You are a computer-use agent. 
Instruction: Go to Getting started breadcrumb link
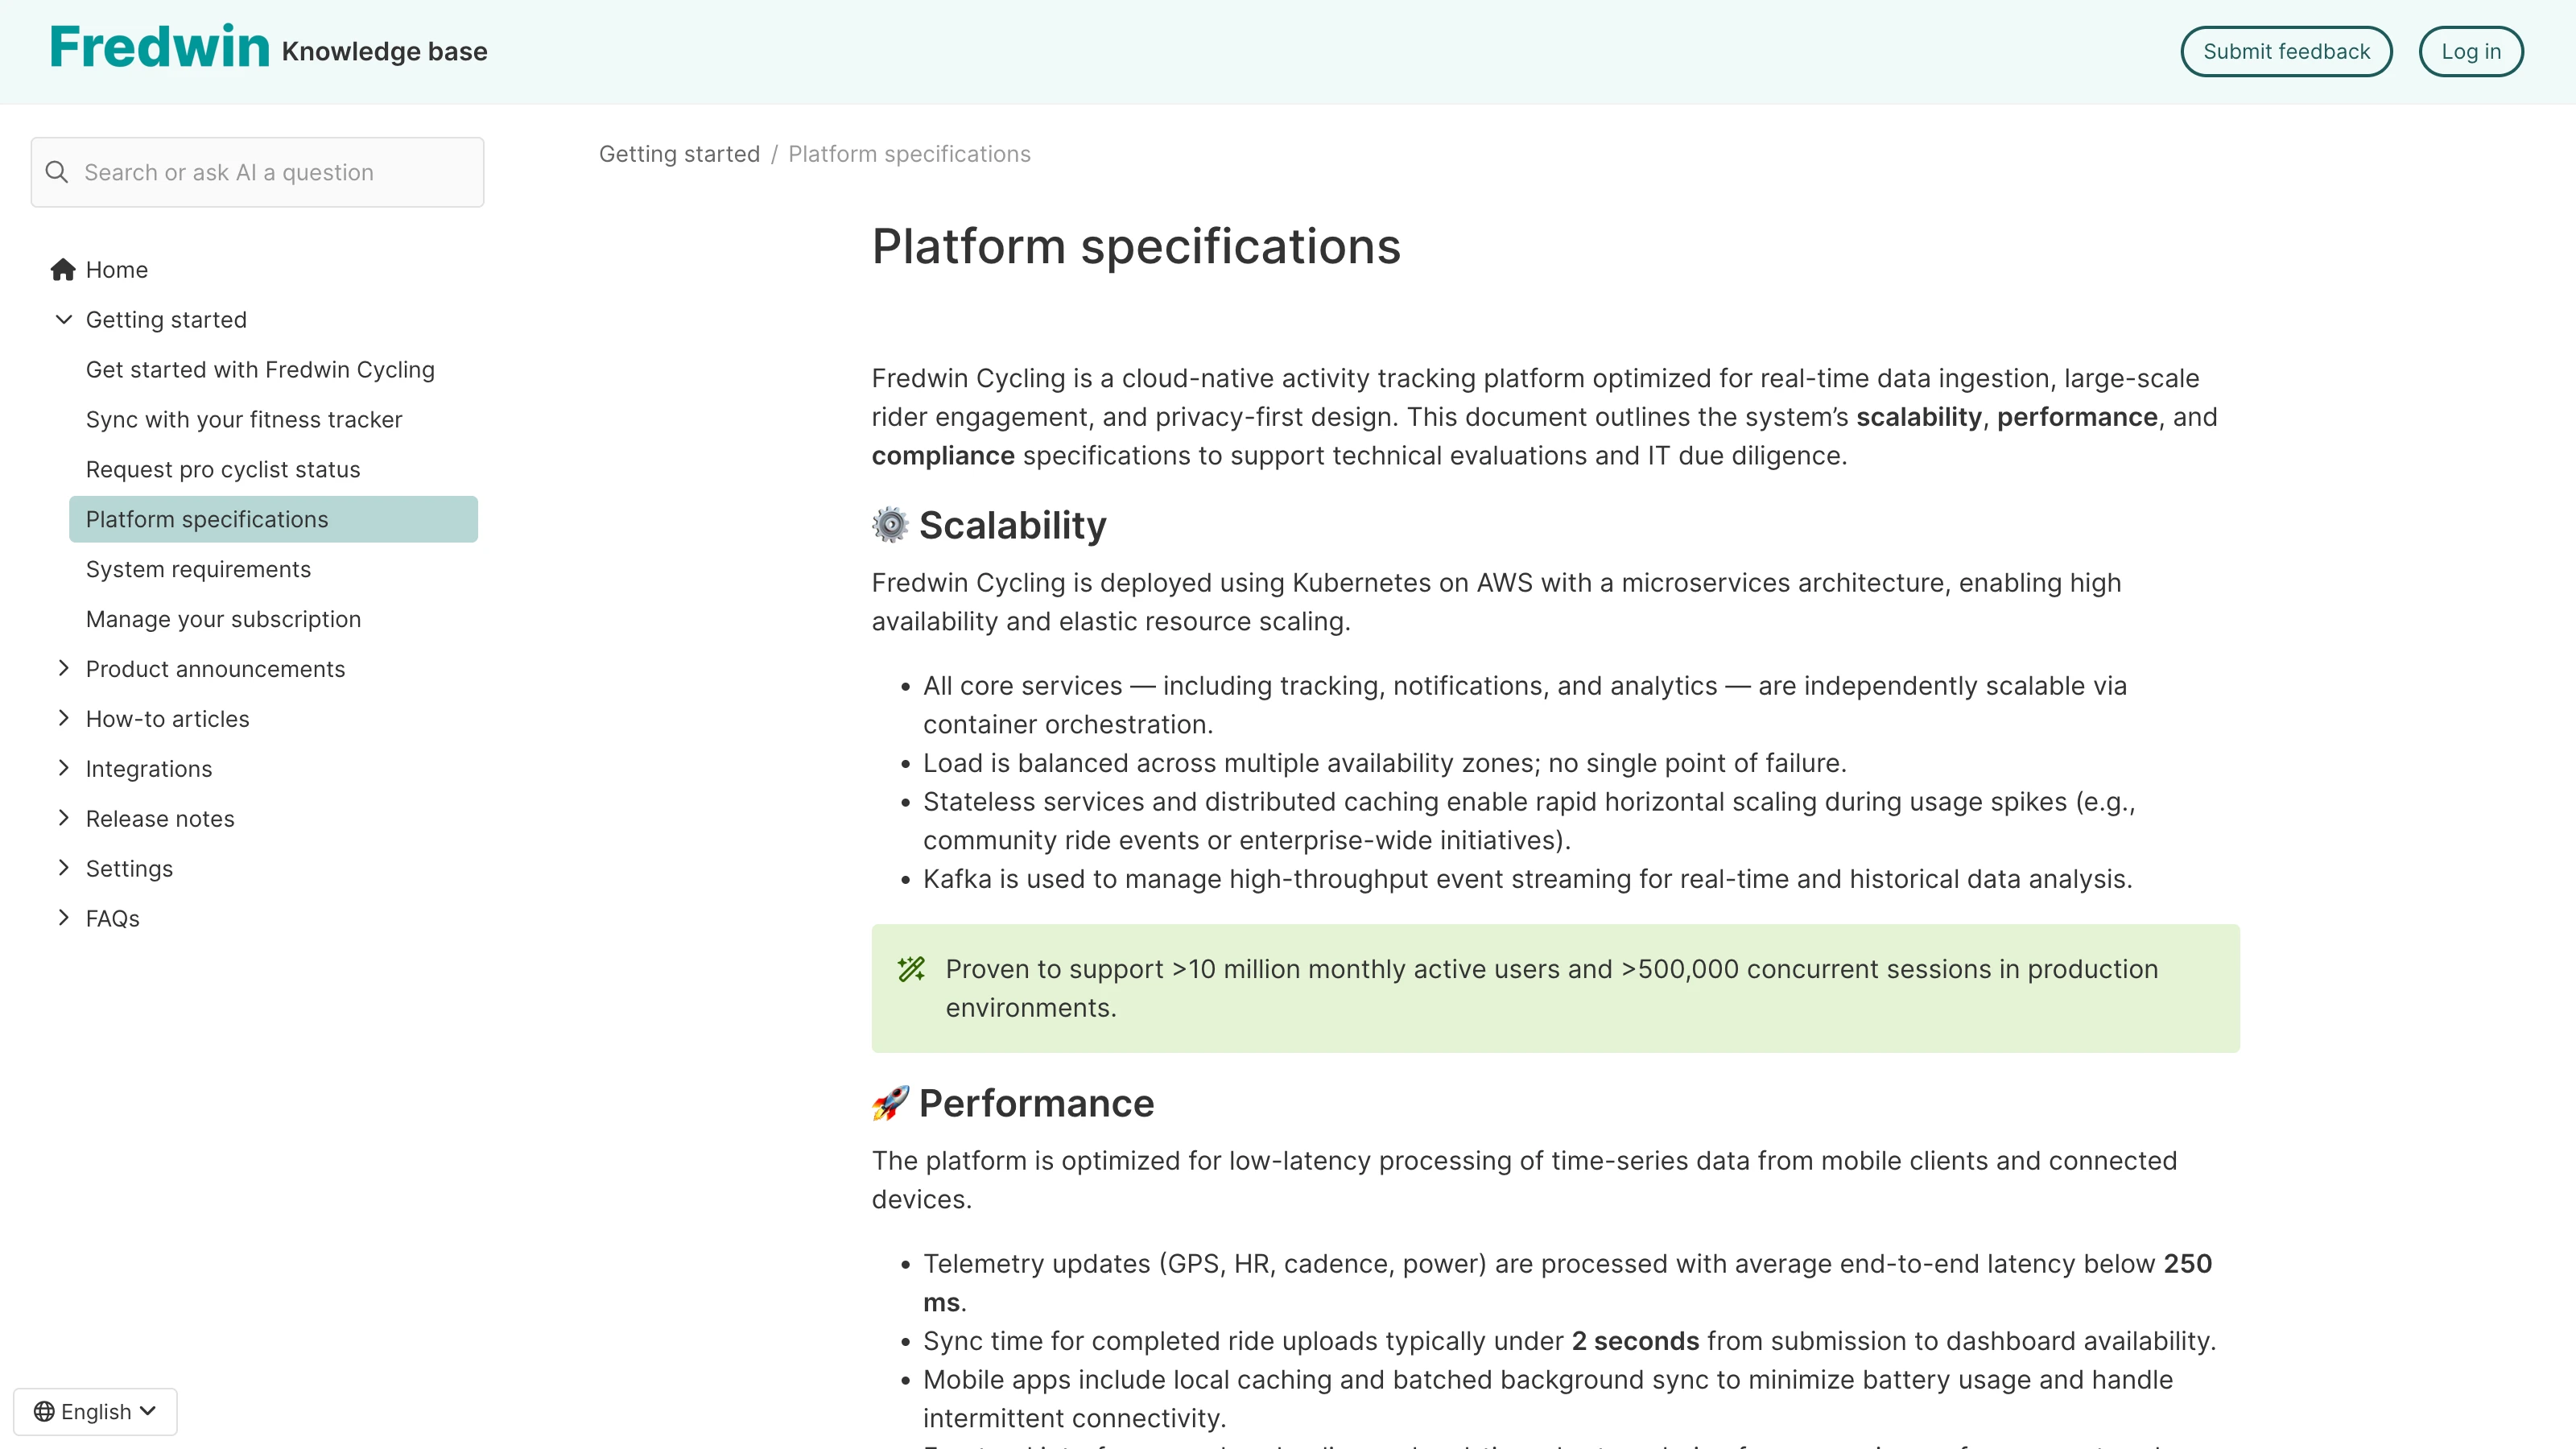click(x=679, y=154)
